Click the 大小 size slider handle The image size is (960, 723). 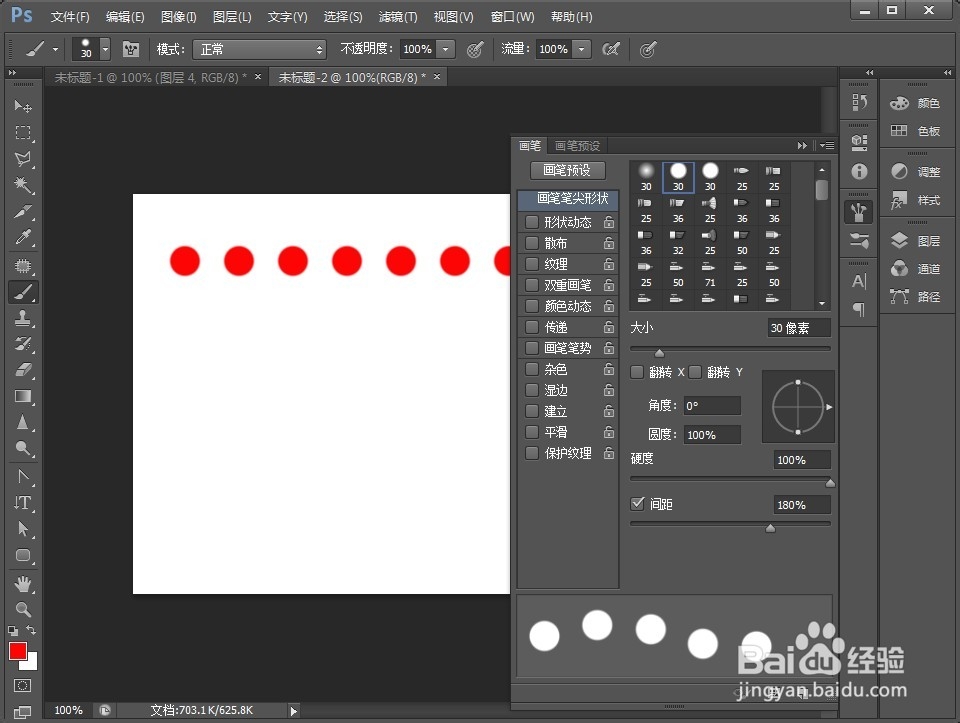[x=659, y=353]
